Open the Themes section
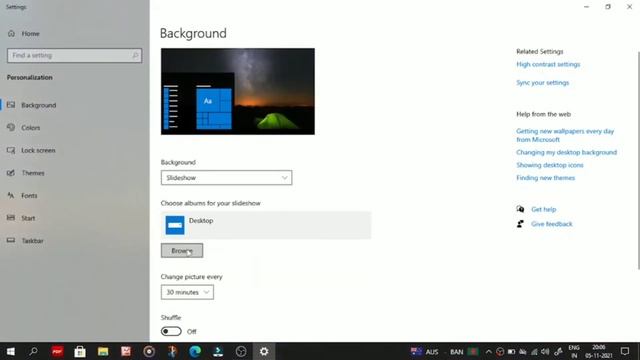This screenshot has height=360, width=640. (33, 173)
